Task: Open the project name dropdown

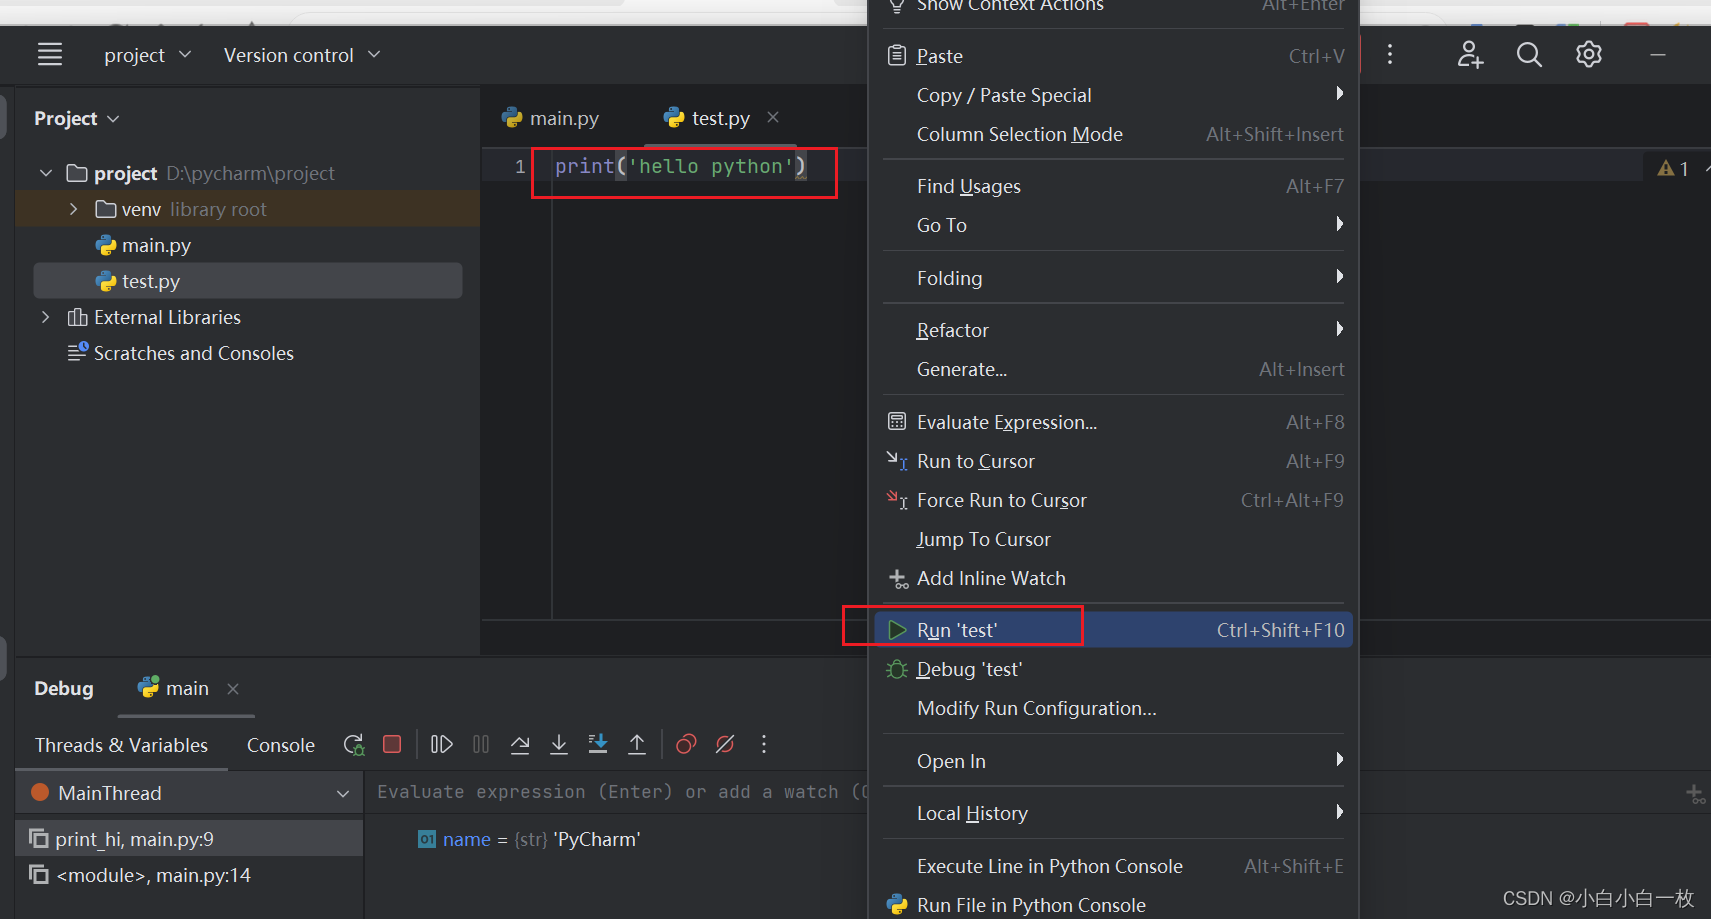Action: click(x=147, y=55)
